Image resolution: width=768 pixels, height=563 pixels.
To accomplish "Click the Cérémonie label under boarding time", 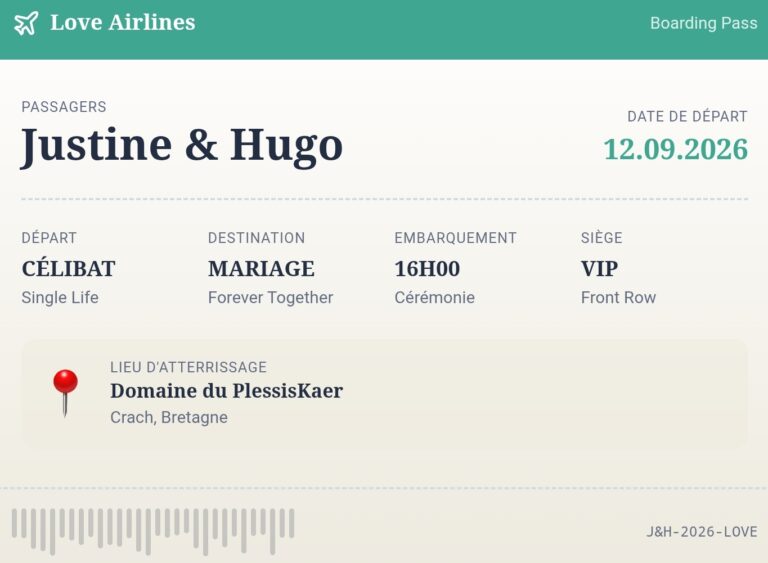I will pos(434,297).
